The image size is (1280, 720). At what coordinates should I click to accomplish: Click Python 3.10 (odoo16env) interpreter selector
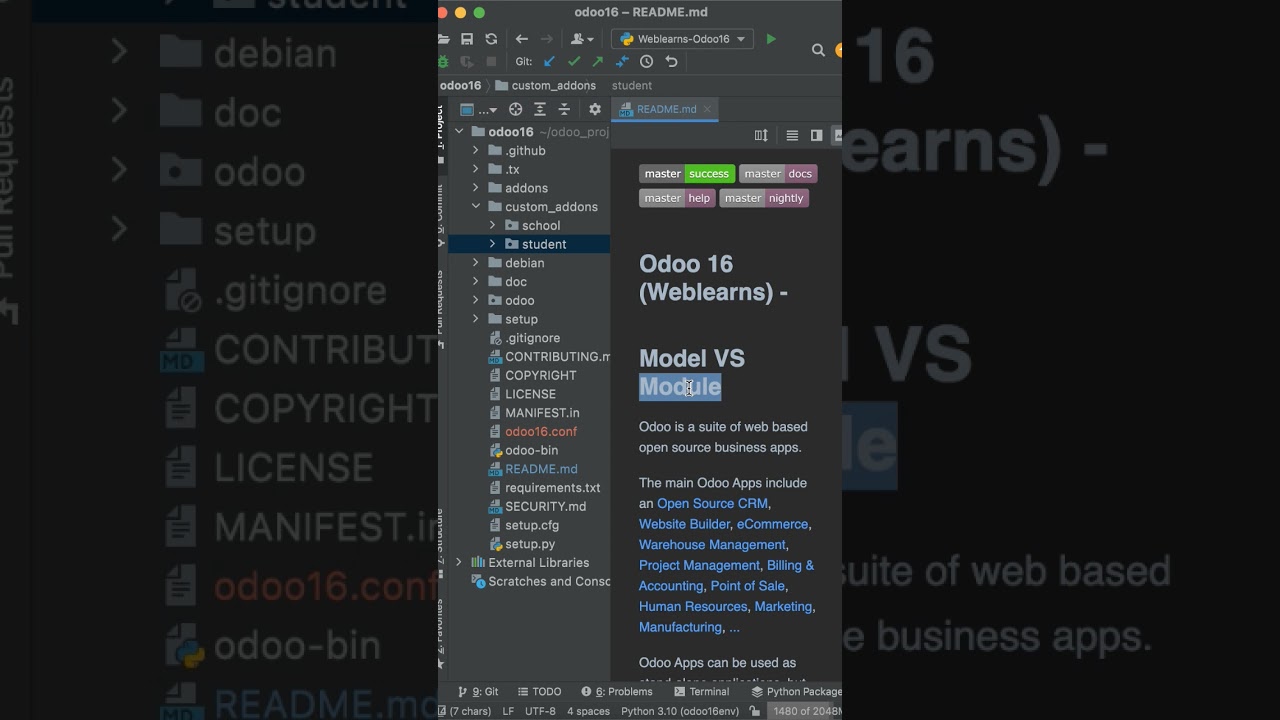tap(680, 711)
